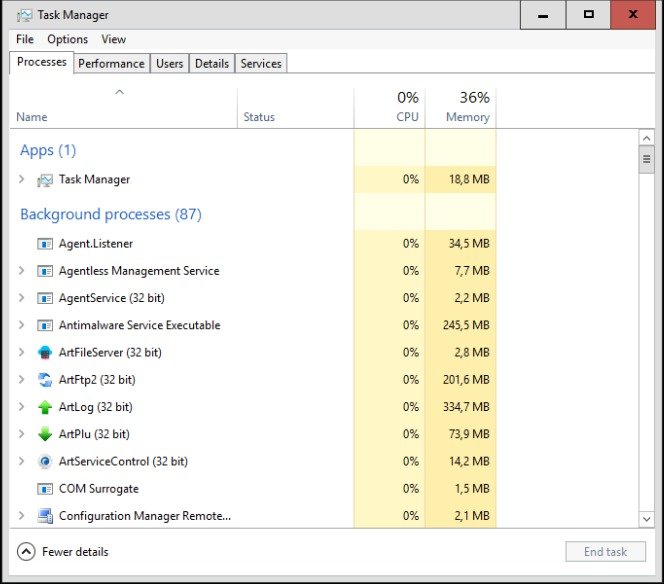Image resolution: width=664 pixels, height=584 pixels.
Task: Click the 1,5 MB memory value
Action: pos(472,489)
